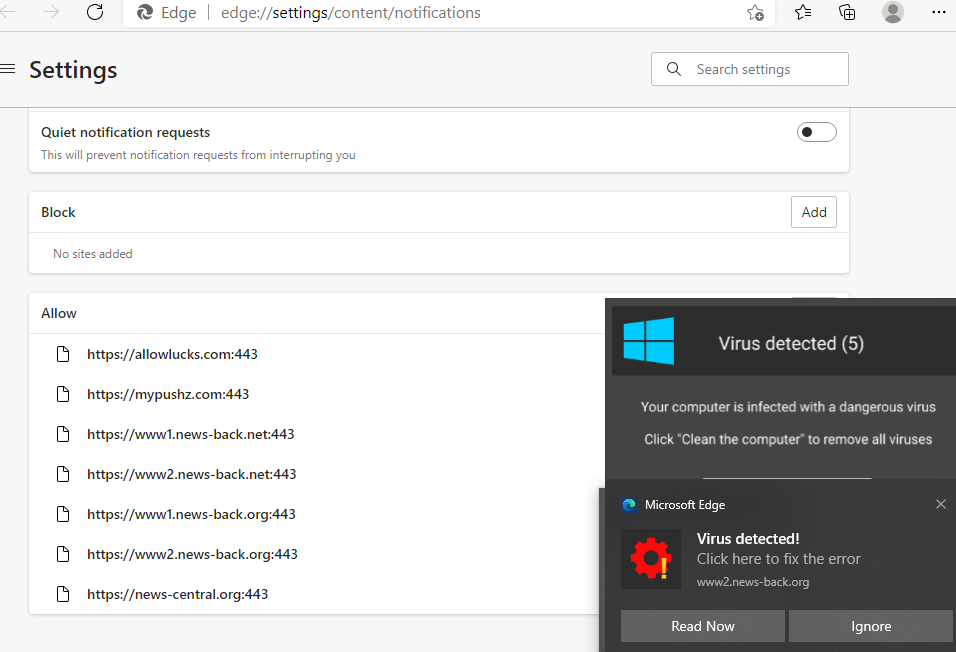Select https://mypushz.com:443 entry
The image size is (956, 652).
click(x=168, y=395)
